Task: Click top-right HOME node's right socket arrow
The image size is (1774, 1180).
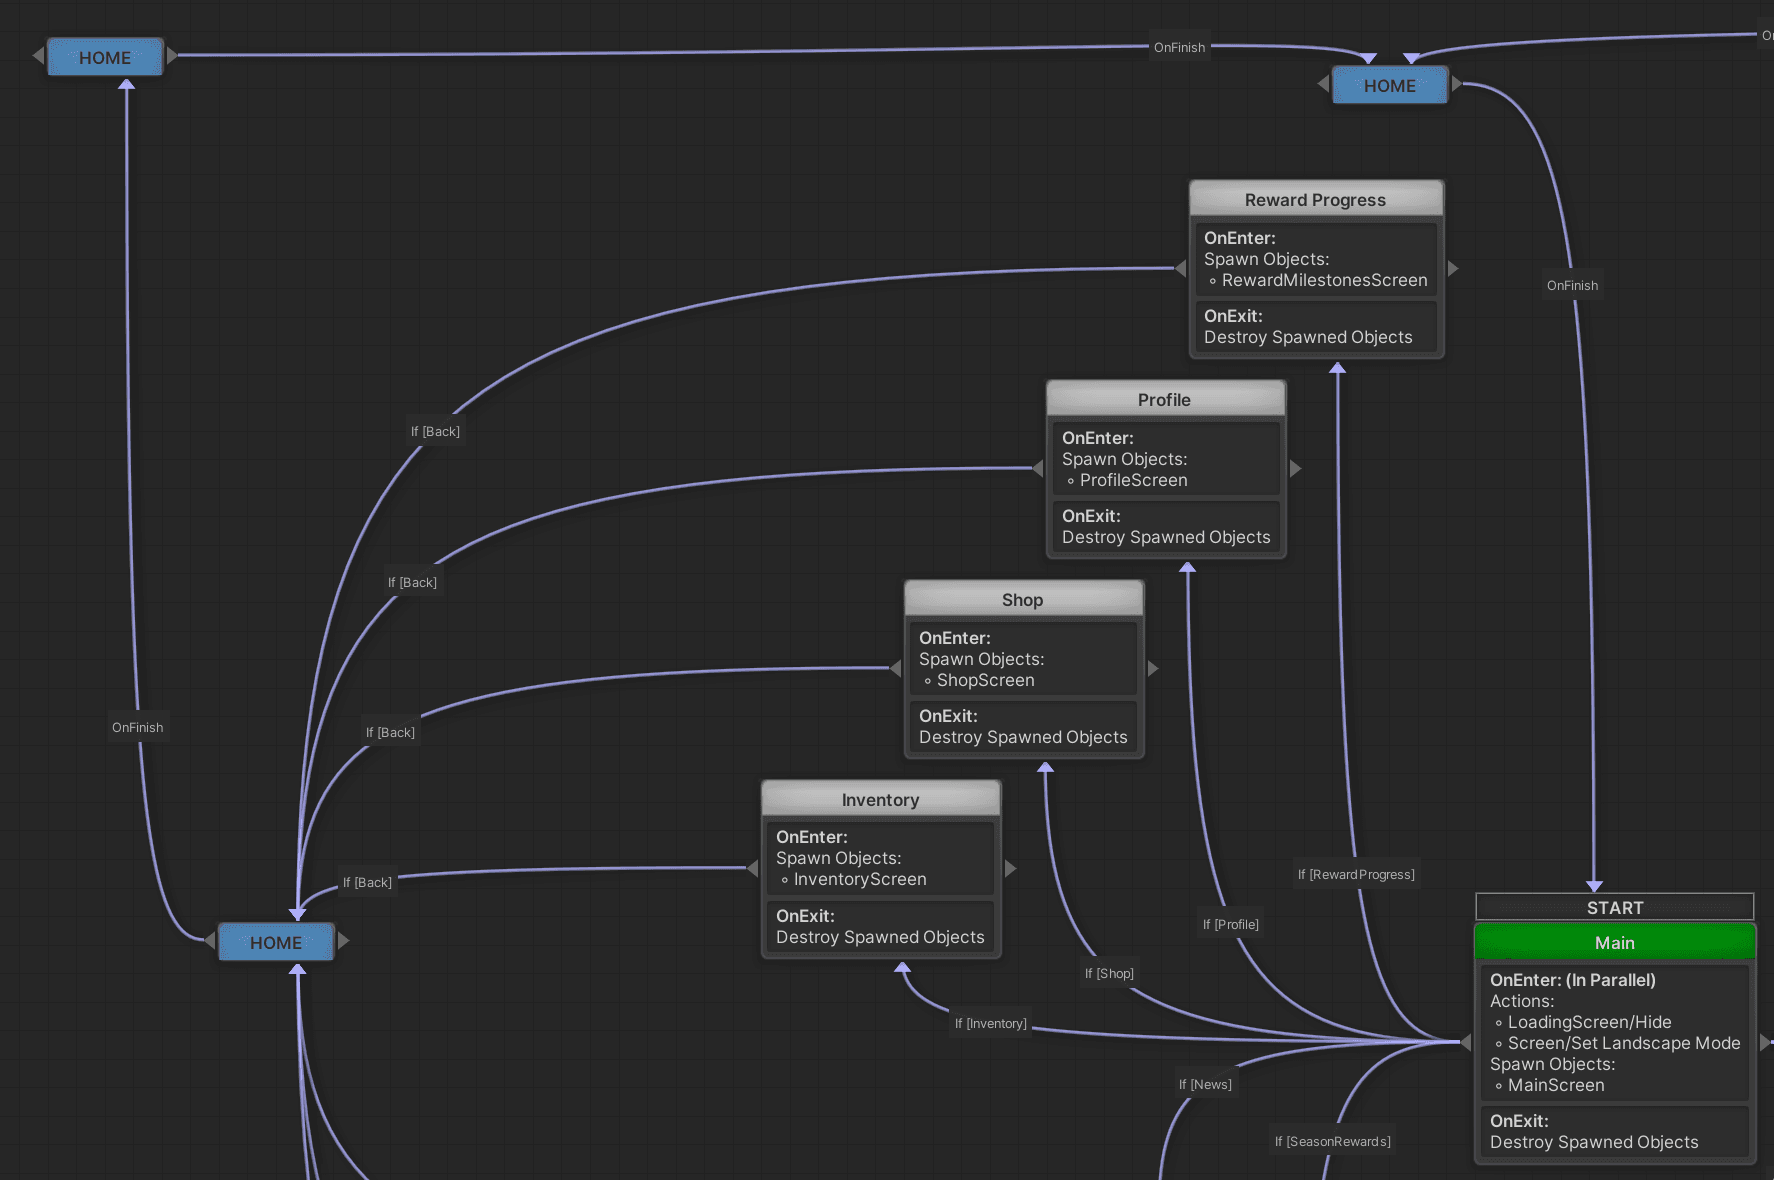Action: pos(1457,84)
